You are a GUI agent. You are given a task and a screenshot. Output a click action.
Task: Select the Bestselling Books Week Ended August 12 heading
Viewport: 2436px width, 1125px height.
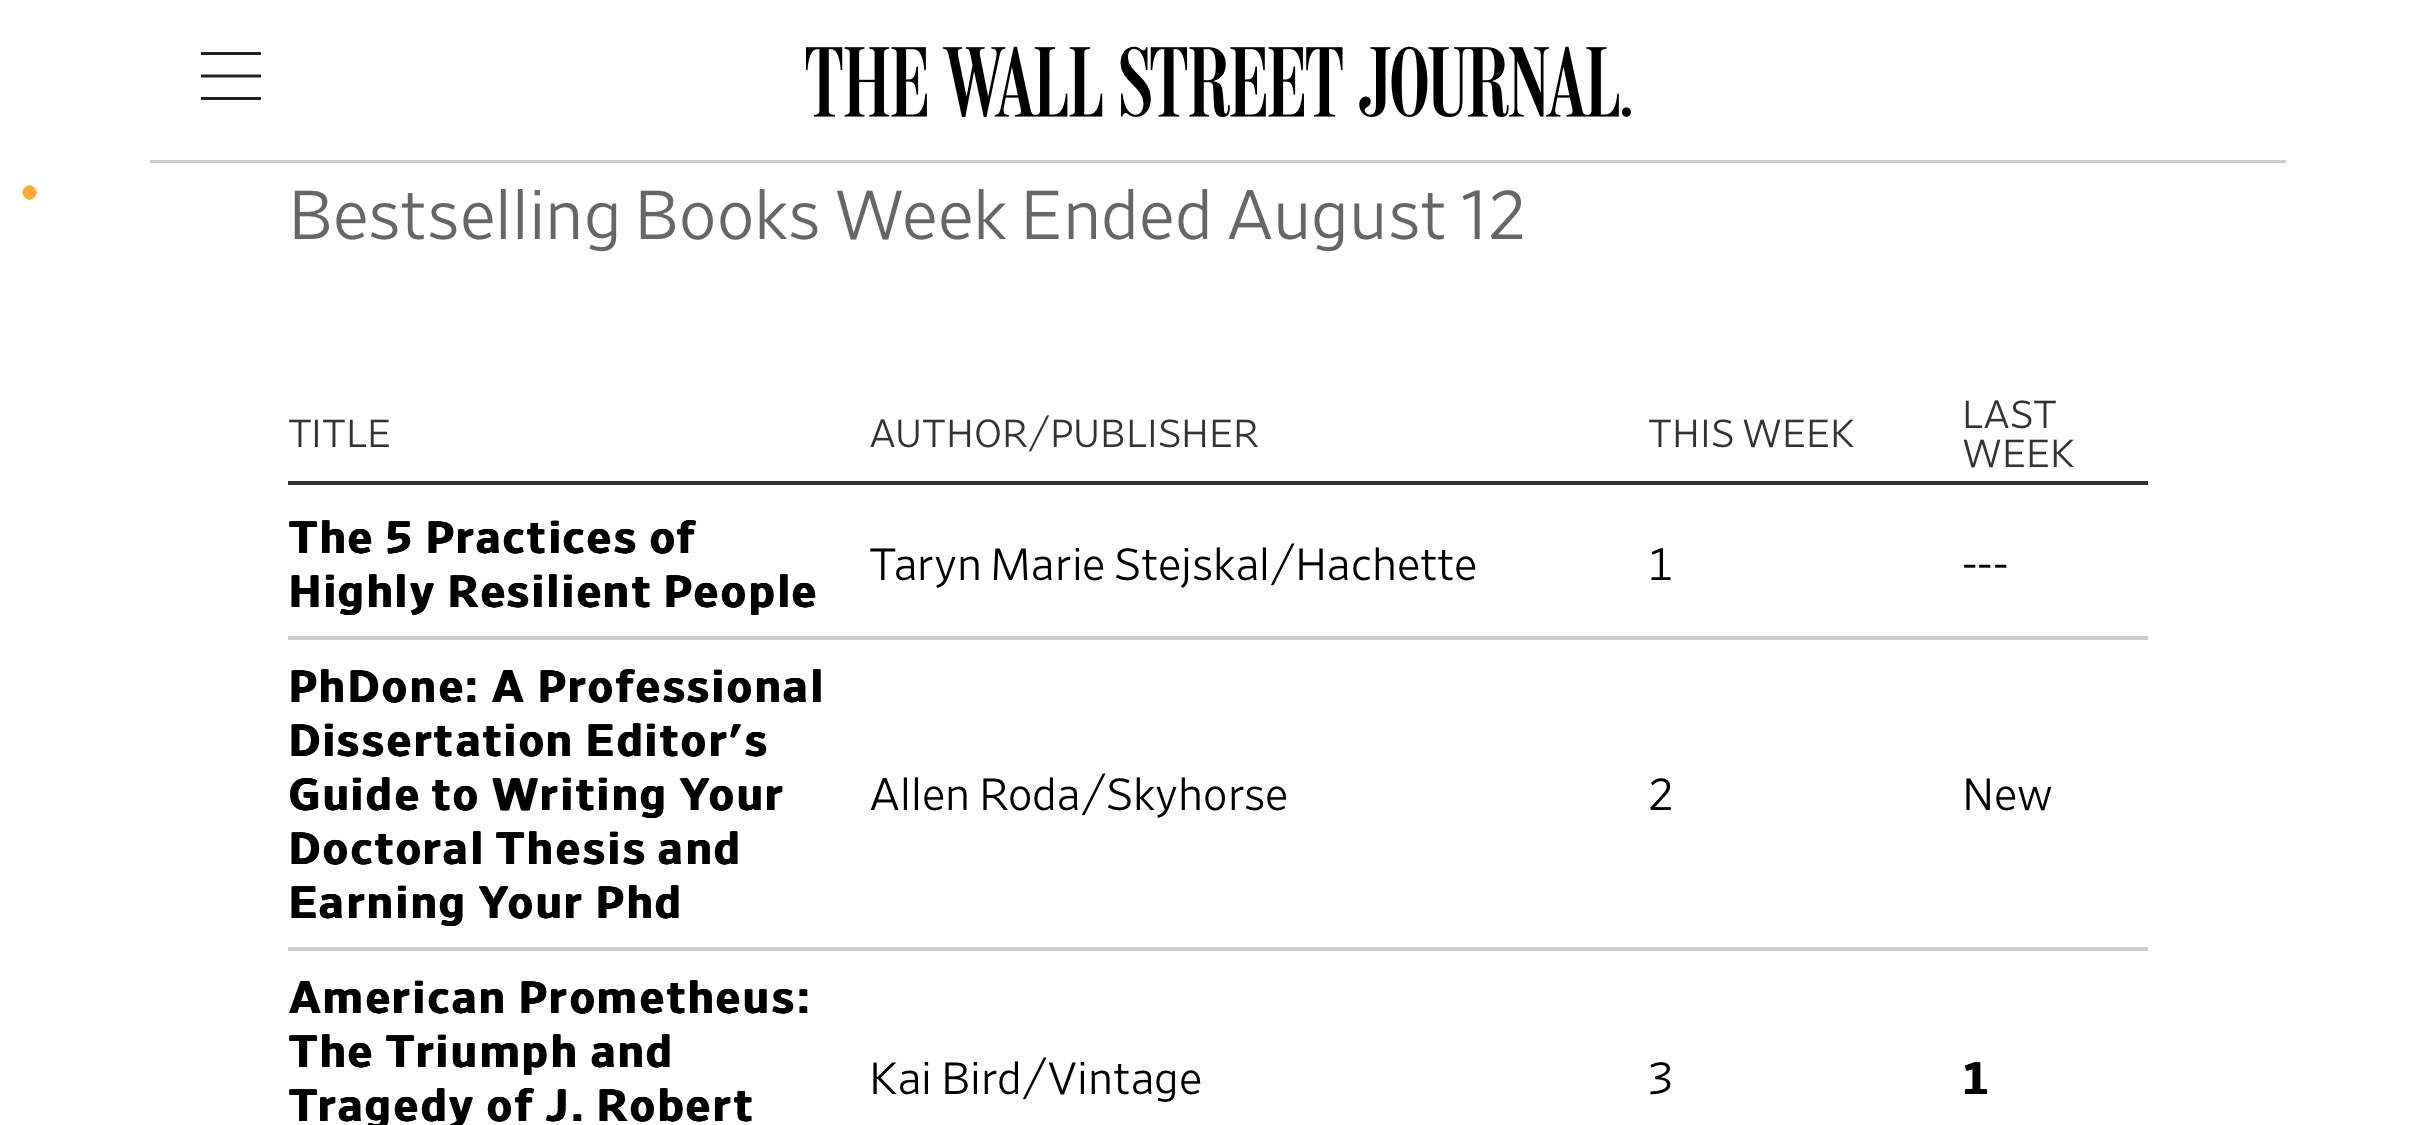(907, 217)
